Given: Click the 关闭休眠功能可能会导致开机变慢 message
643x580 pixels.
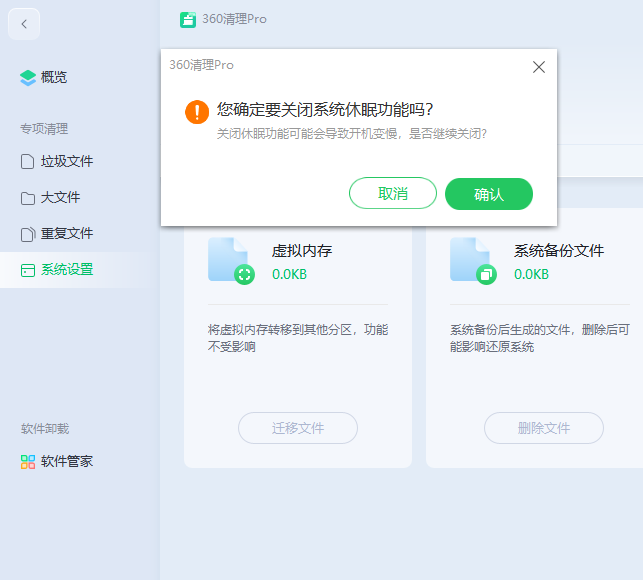Looking at the screenshot, I should (351, 134).
